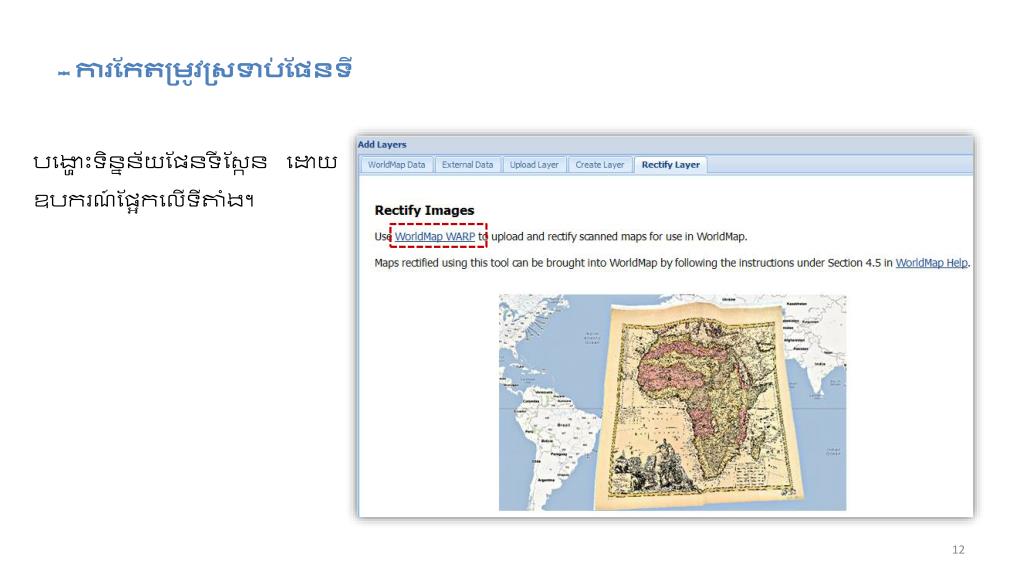Click the Rectify Images heading
The width and height of the screenshot is (1024, 576).
tap(424, 210)
